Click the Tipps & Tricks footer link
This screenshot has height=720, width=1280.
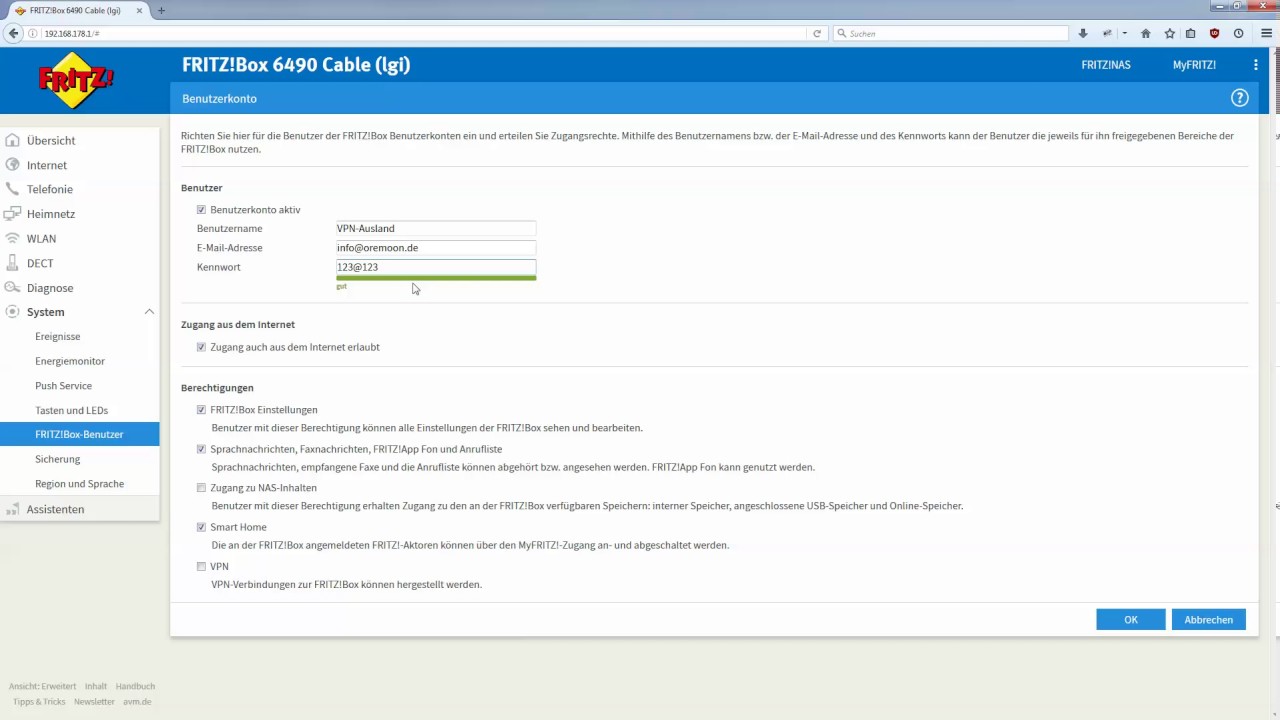tap(39, 702)
